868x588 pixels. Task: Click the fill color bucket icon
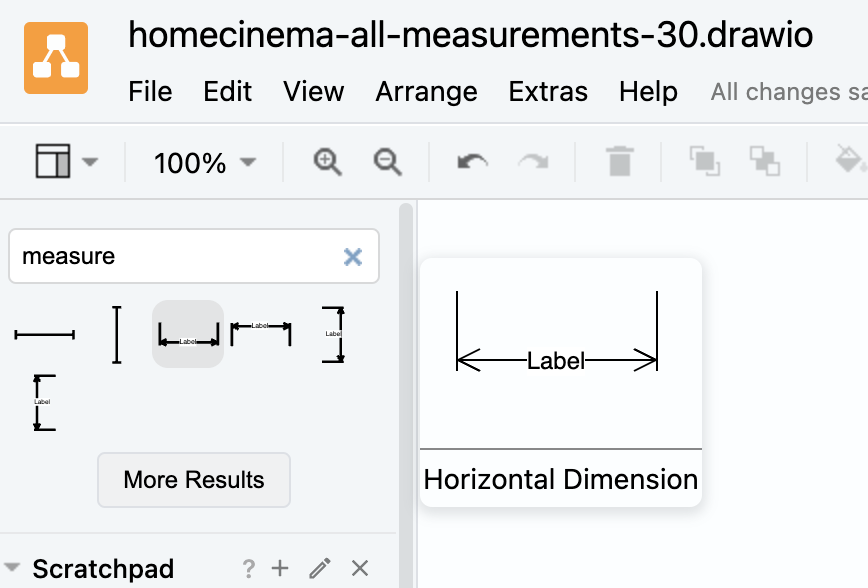[848, 161]
